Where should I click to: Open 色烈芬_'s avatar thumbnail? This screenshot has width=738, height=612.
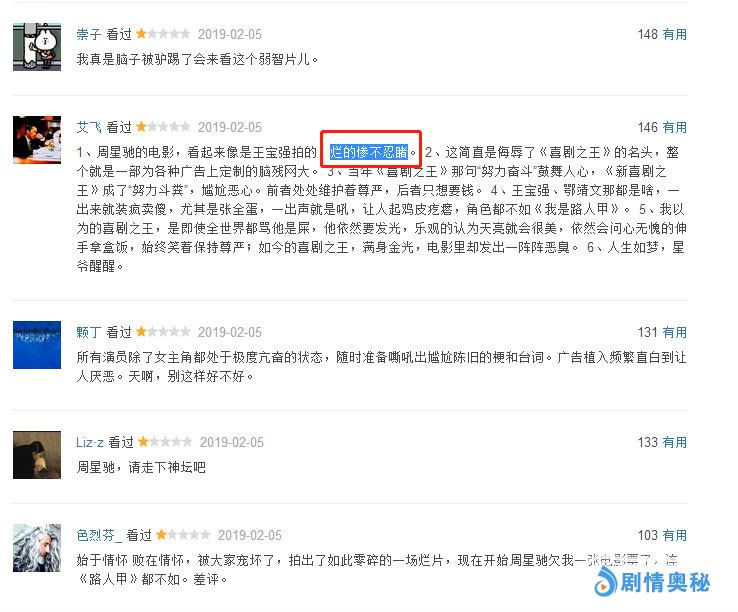[37, 548]
